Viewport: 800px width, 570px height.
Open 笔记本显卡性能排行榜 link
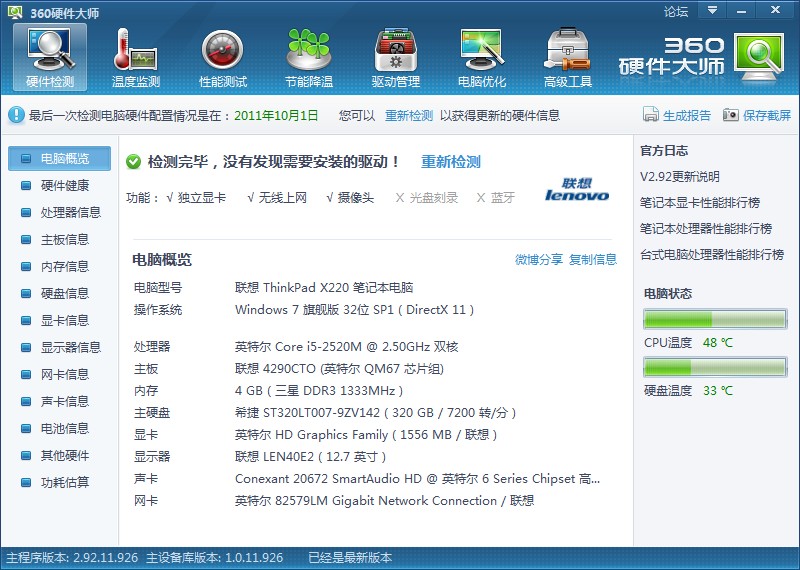point(700,203)
